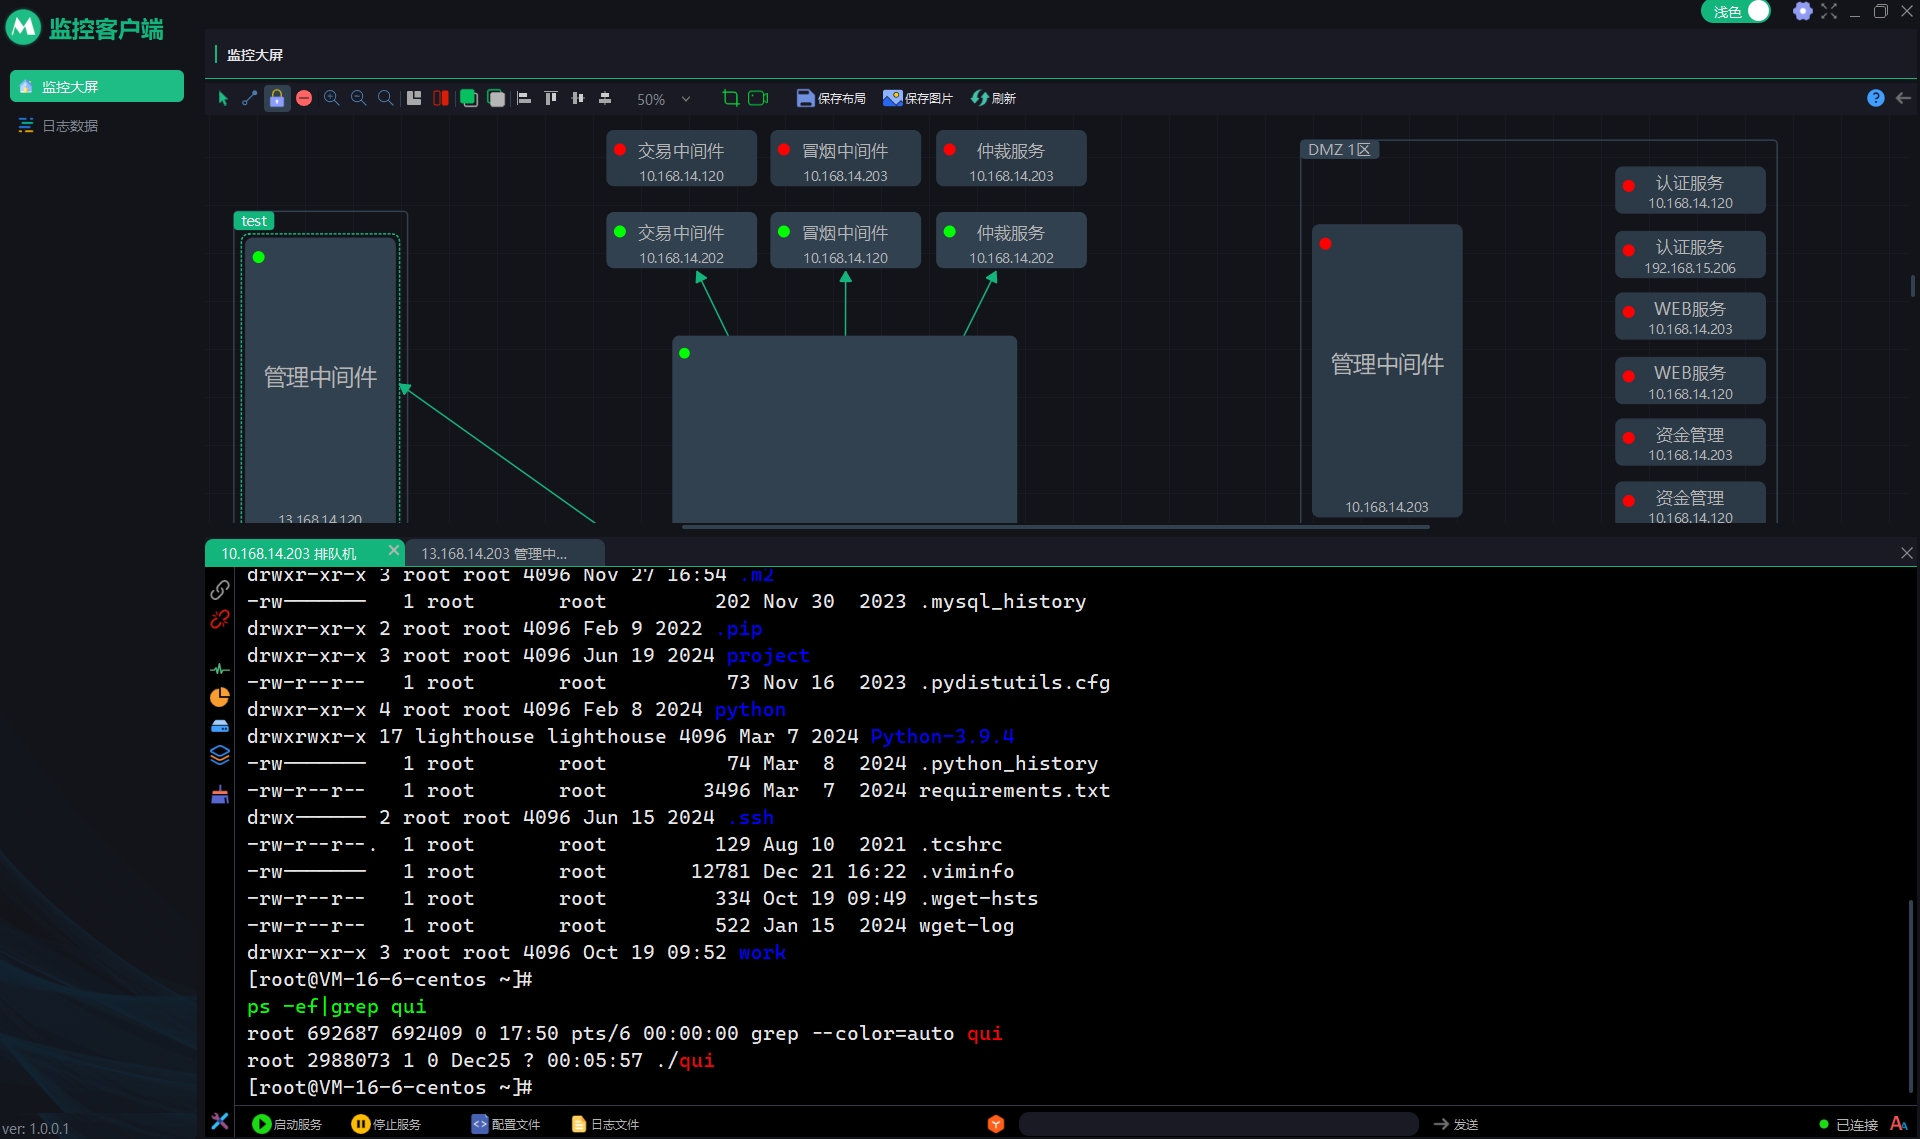Select the green 交易中间件 10.168.14.202 node
This screenshot has height=1139, width=1920.
[681, 240]
